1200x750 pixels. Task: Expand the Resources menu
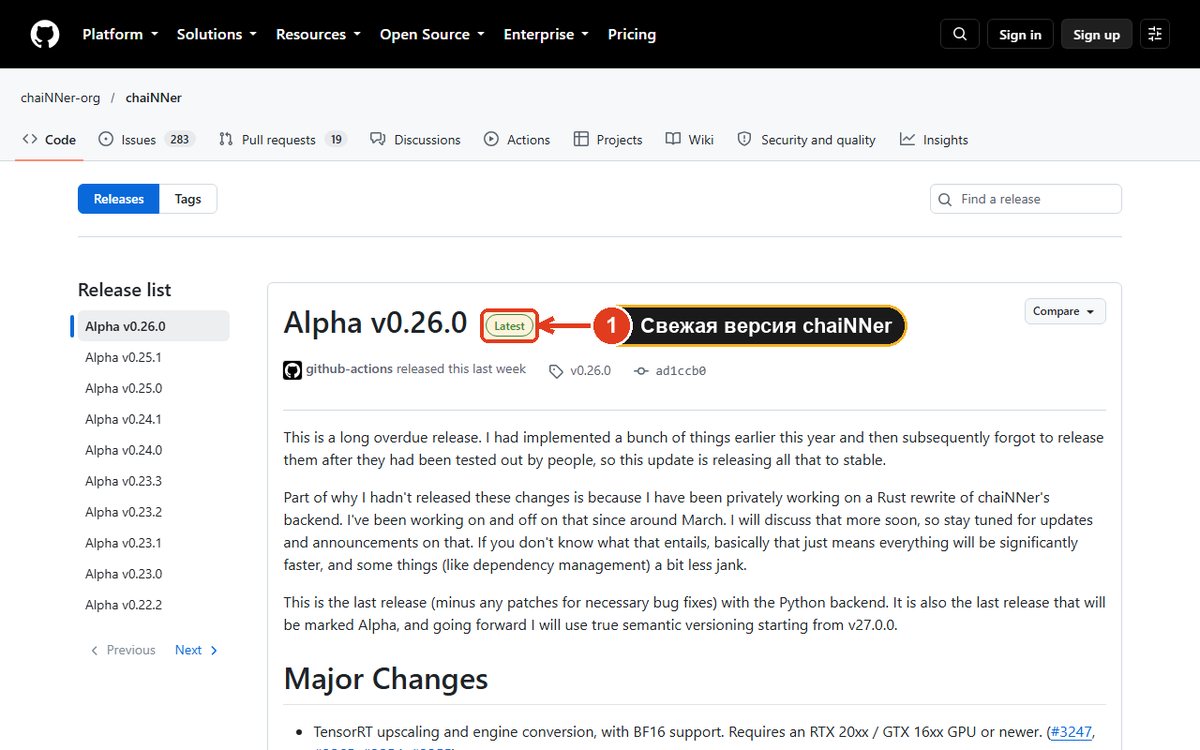(x=318, y=34)
